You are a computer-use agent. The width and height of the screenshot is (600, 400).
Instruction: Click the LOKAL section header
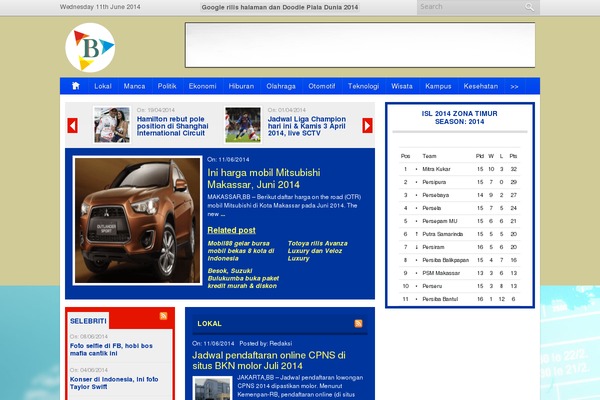tap(209, 324)
